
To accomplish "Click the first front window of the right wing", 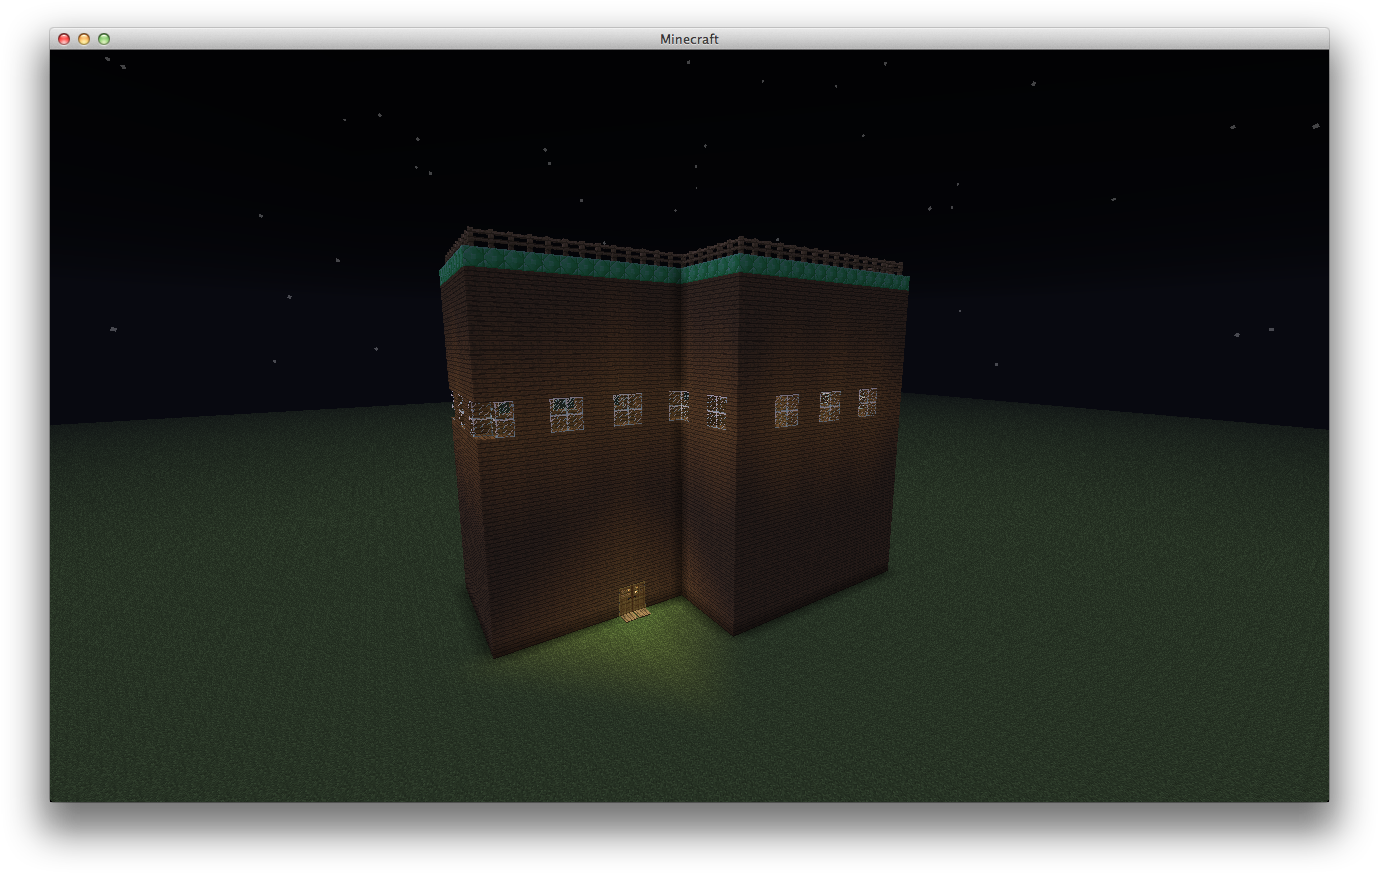I will 787,410.
